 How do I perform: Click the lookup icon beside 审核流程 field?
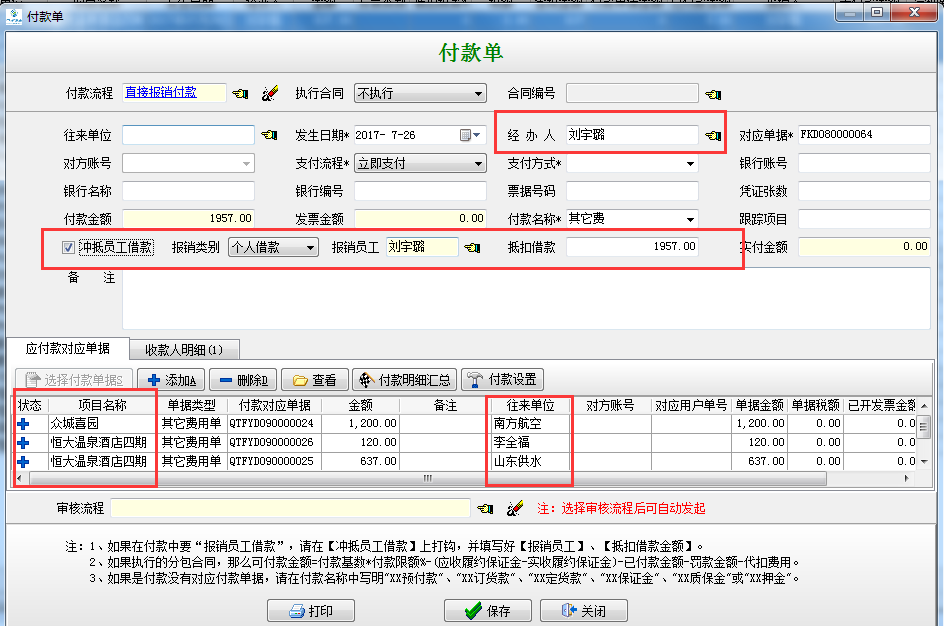pos(486,509)
